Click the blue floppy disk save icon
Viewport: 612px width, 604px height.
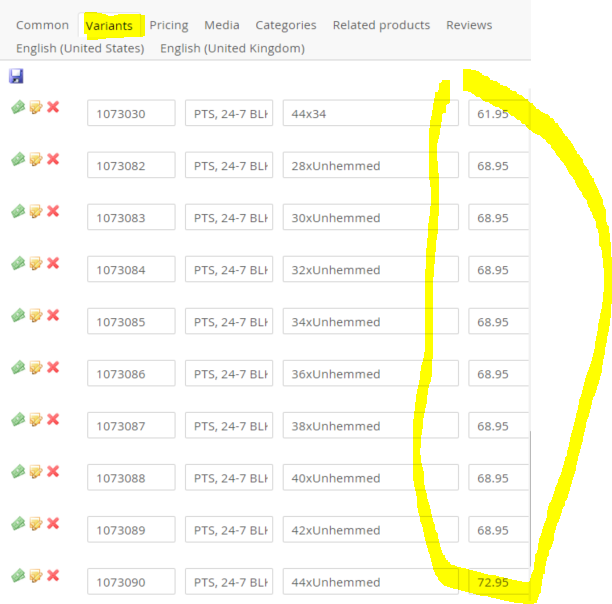pyautogui.click(x=16, y=76)
